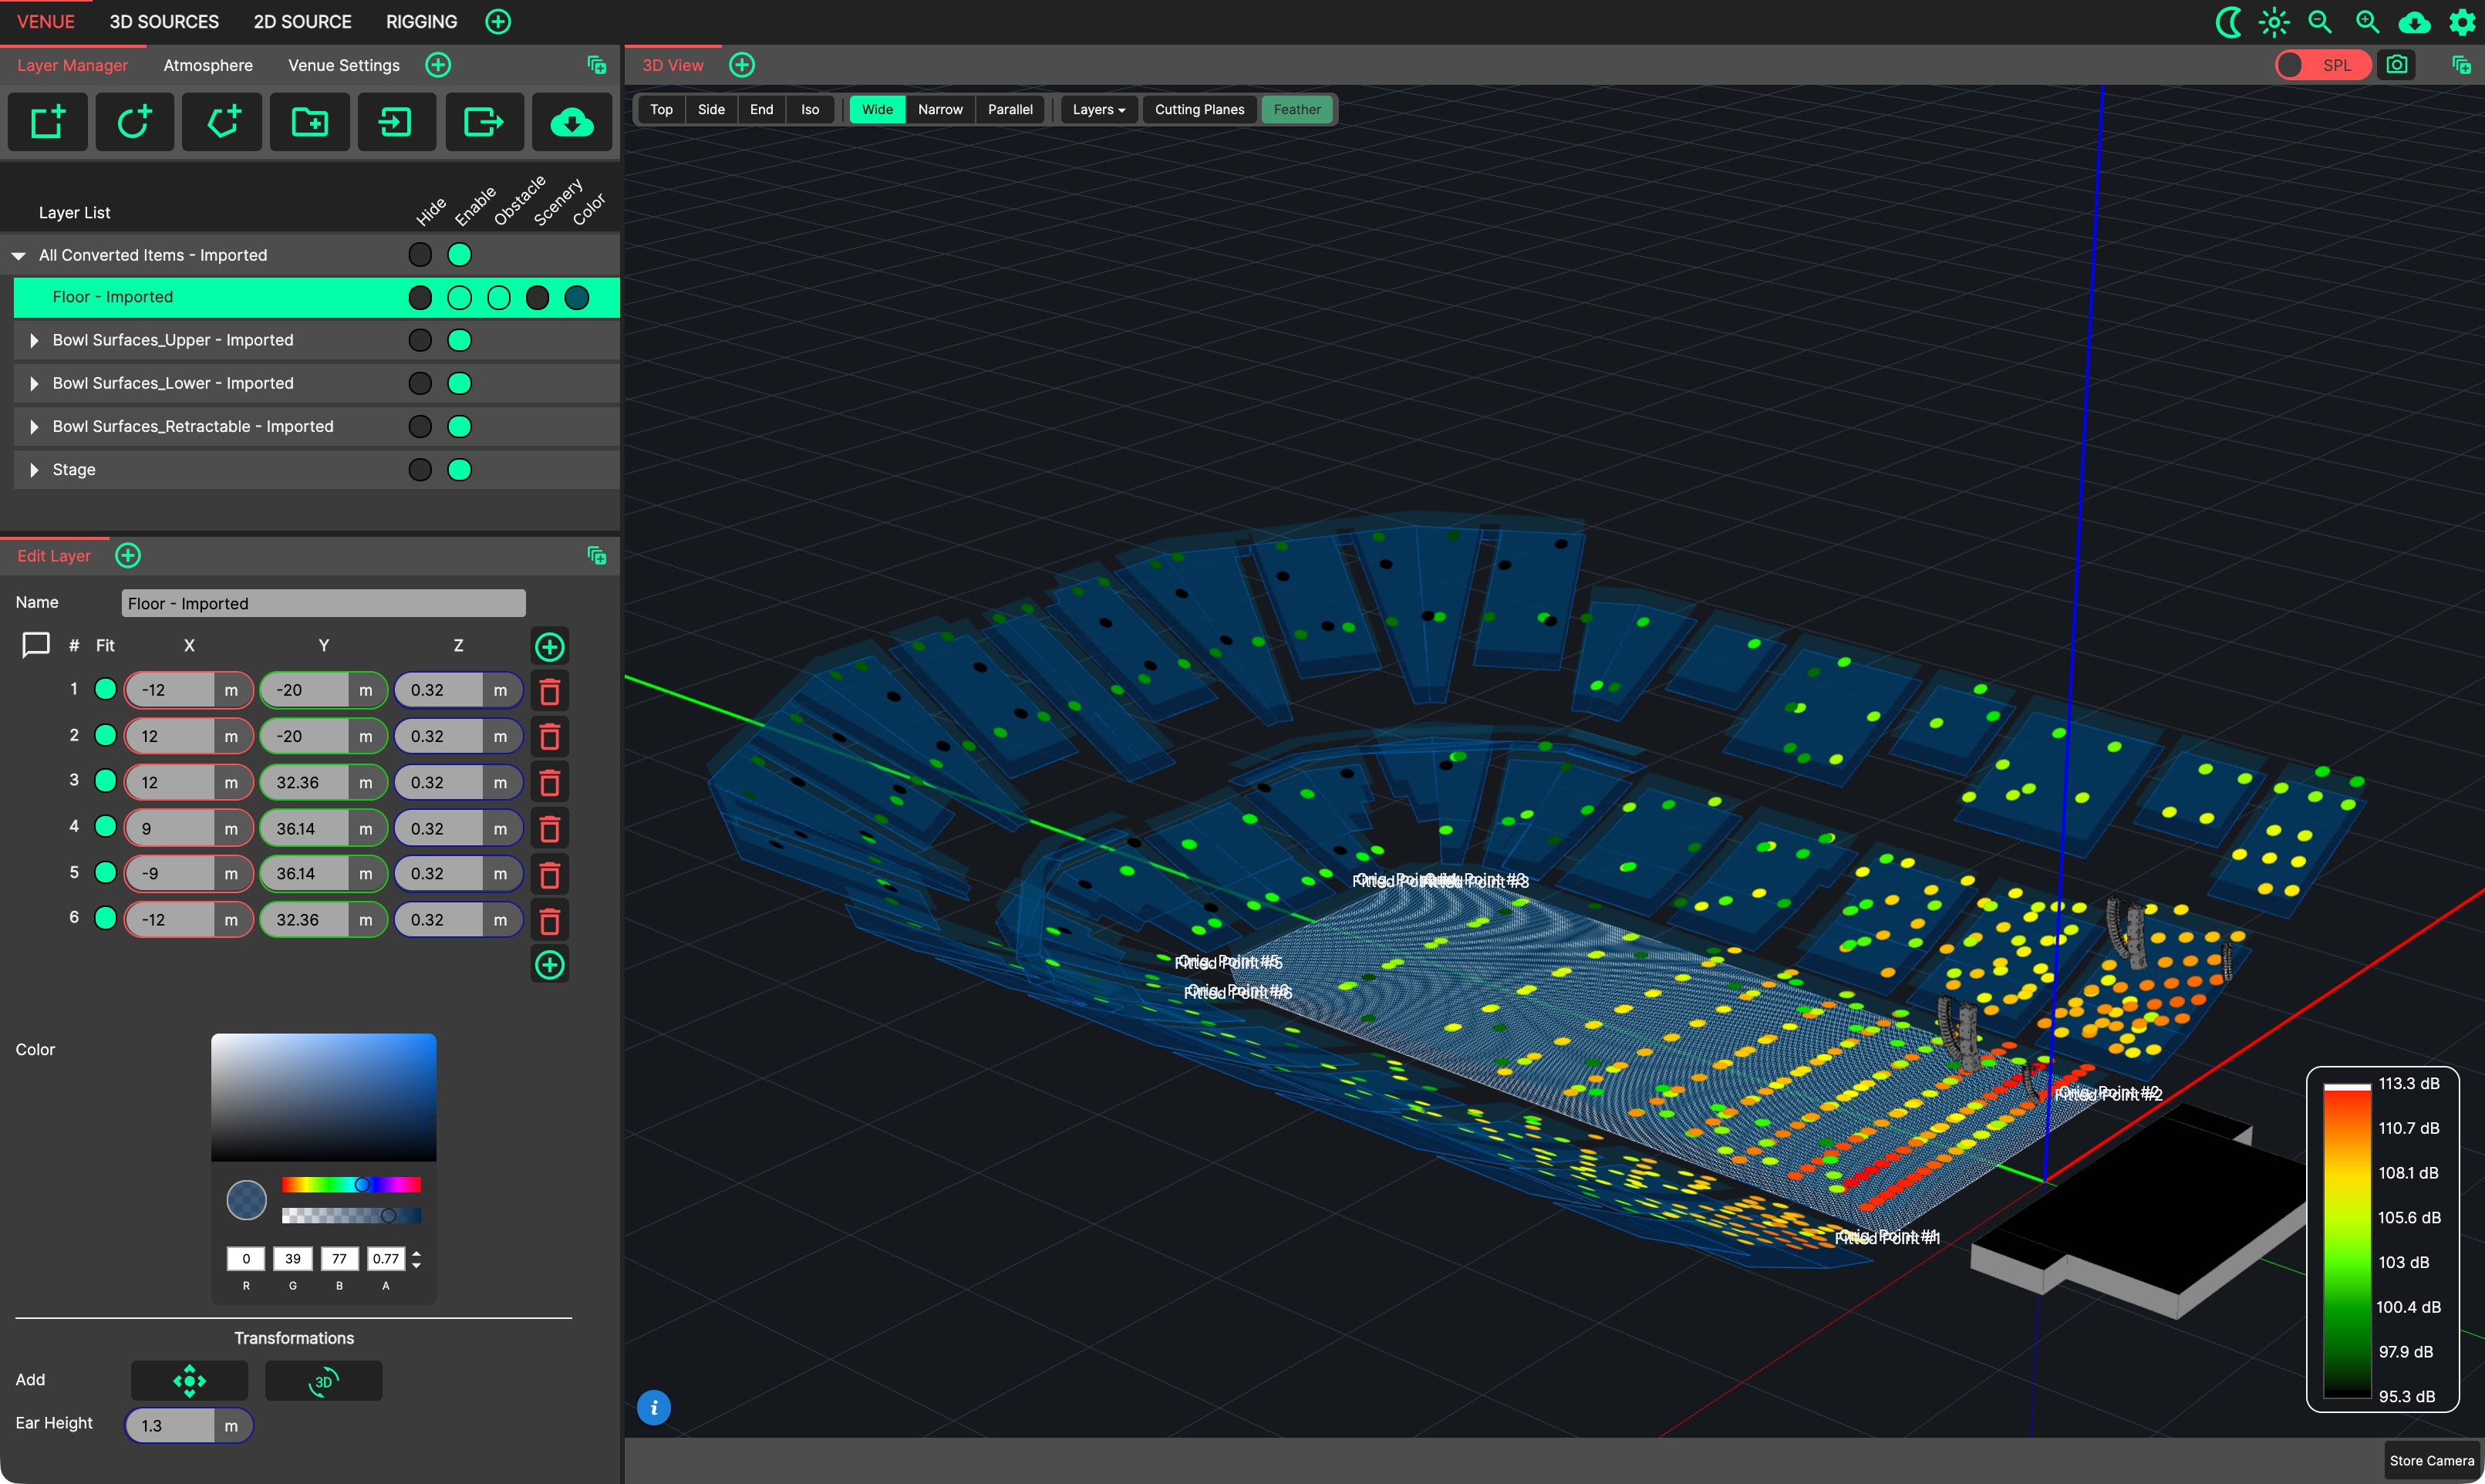Screen dimensions: 2485x1484
Task: Click the zoom out magnifier icon
Action: coord(2320,22)
